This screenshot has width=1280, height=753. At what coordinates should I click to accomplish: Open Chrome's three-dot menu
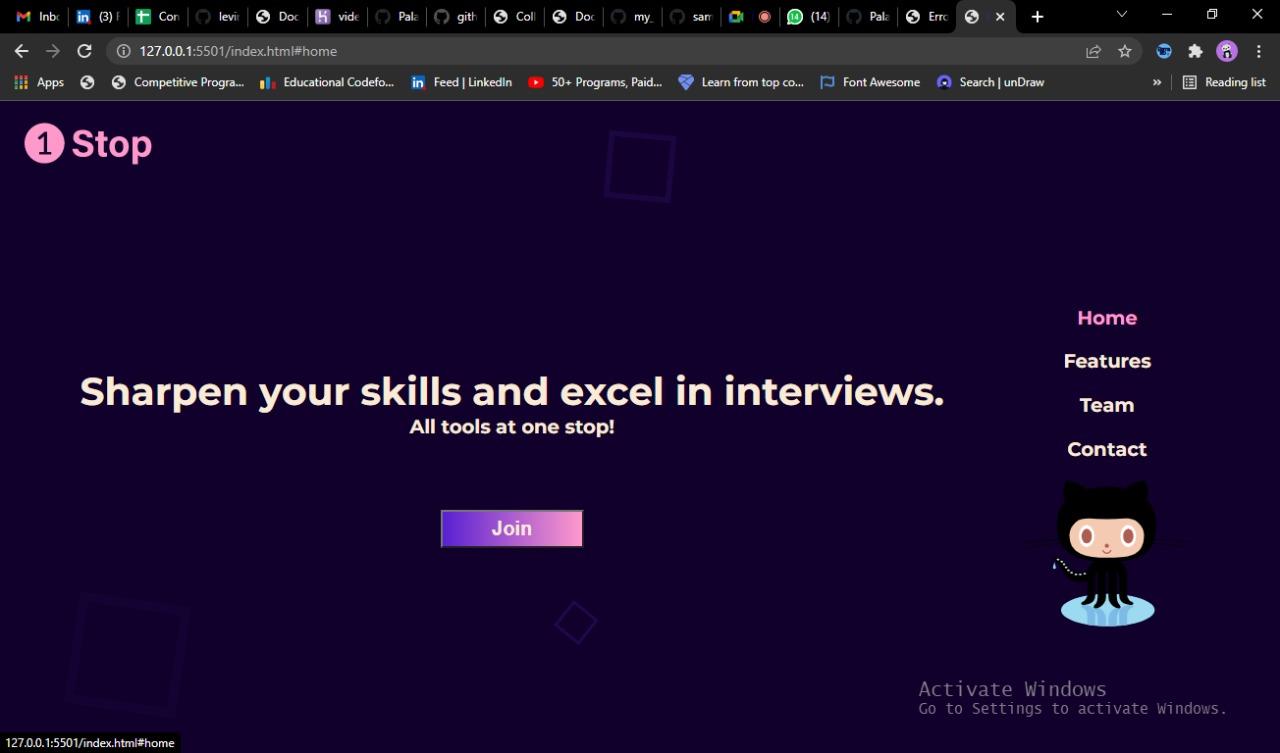(x=1259, y=51)
